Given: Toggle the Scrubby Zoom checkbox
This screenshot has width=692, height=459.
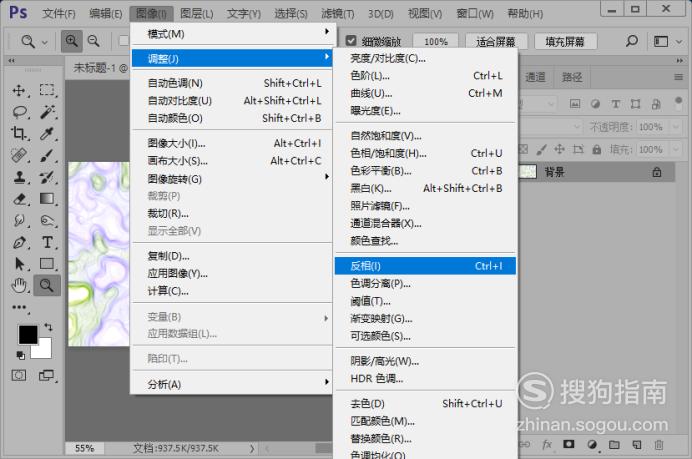Looking at the screenshot, I should [x=351, y=41].
